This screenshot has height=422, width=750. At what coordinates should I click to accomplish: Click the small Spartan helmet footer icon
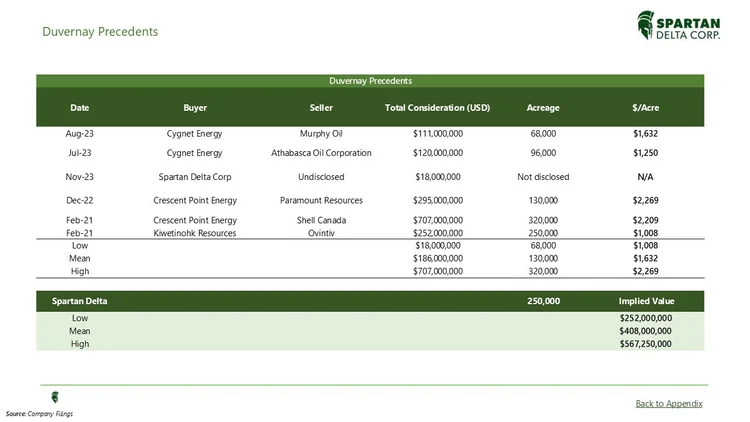[55, 397]
